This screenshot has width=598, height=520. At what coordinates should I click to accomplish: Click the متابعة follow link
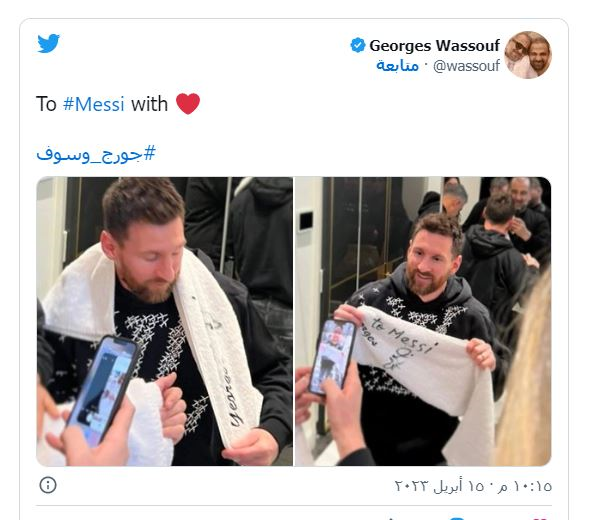397,66
